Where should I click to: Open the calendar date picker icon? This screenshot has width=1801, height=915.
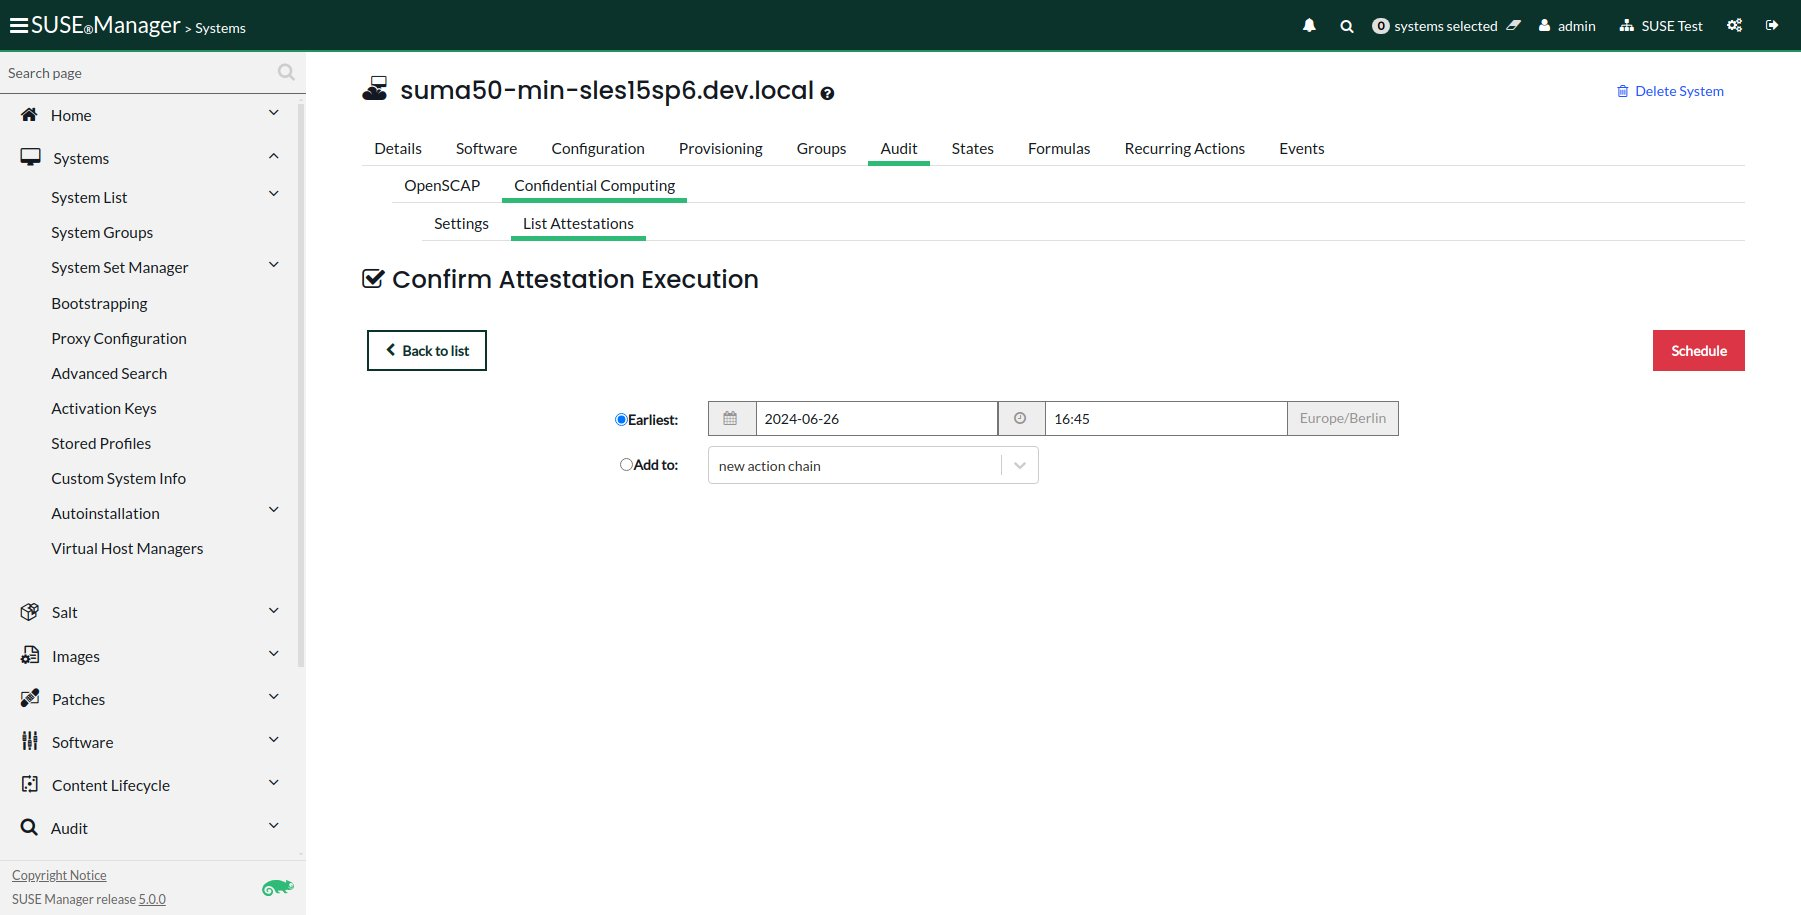[731, 419]
